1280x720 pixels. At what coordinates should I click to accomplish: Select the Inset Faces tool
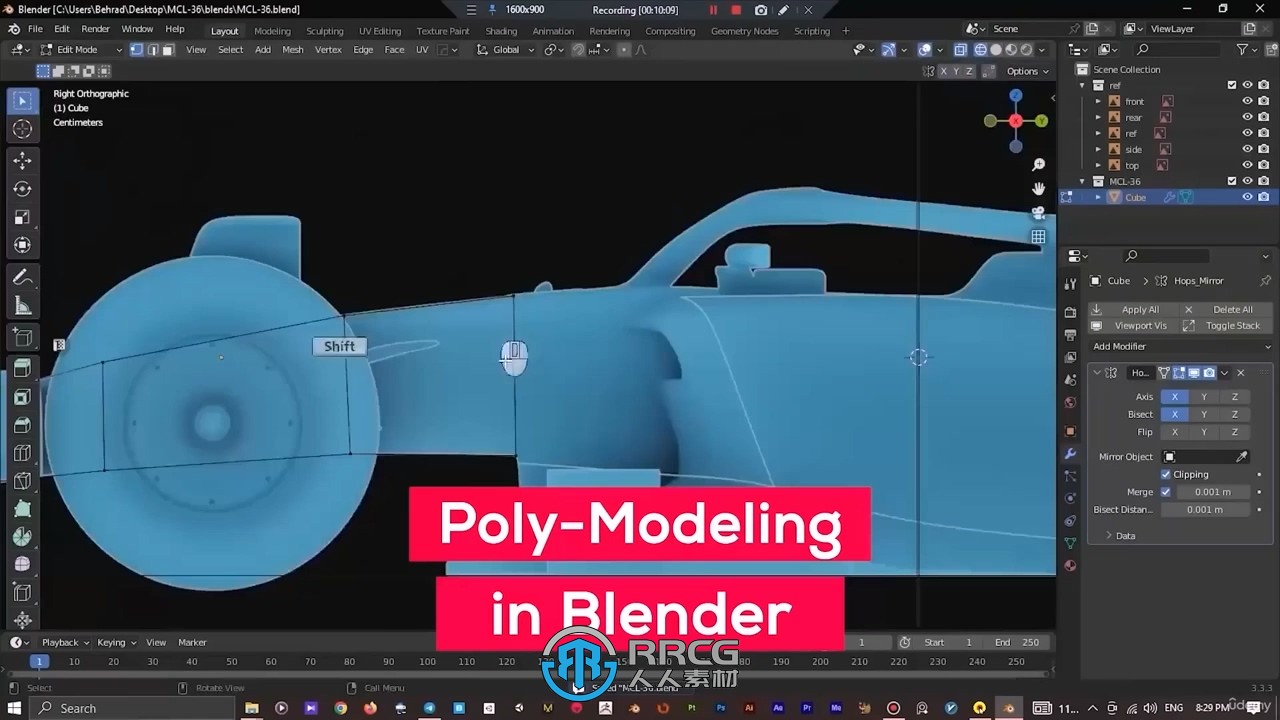click(x=22, y=397)
